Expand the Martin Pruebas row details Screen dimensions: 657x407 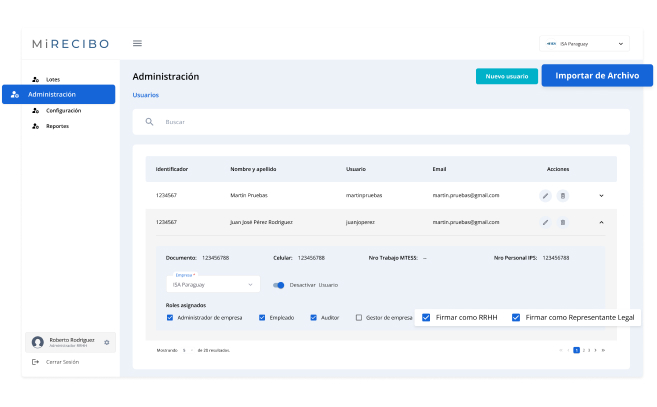coord(601,195)
